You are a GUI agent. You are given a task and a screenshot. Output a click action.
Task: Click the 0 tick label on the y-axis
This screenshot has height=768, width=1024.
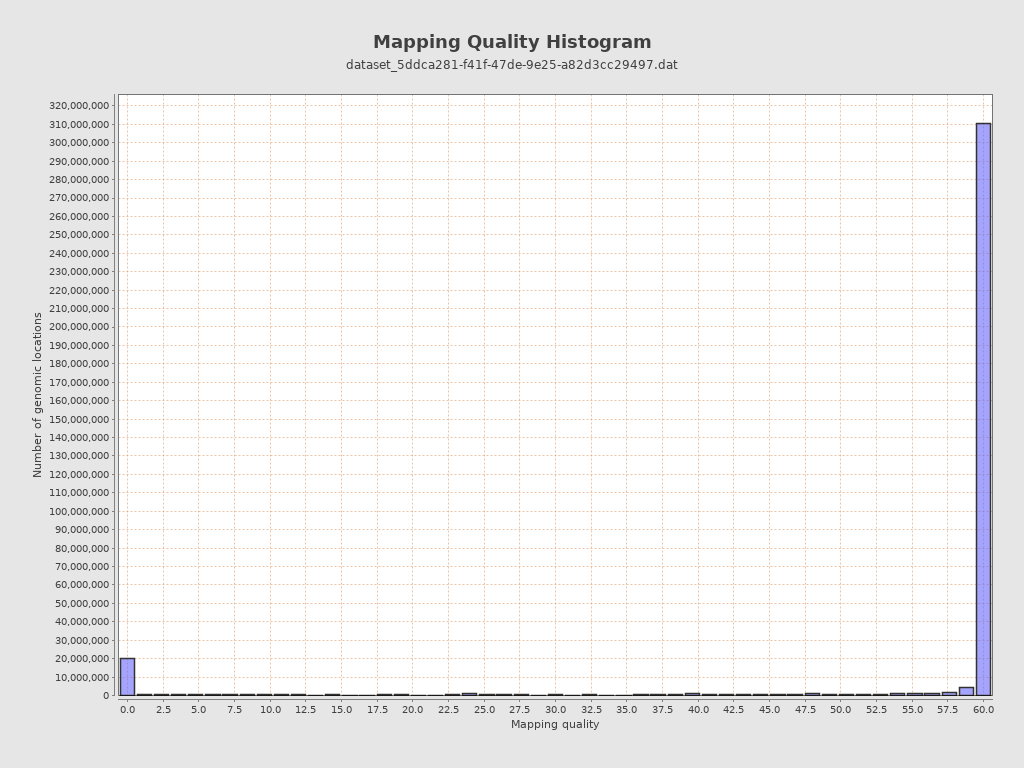coord(105,696)
